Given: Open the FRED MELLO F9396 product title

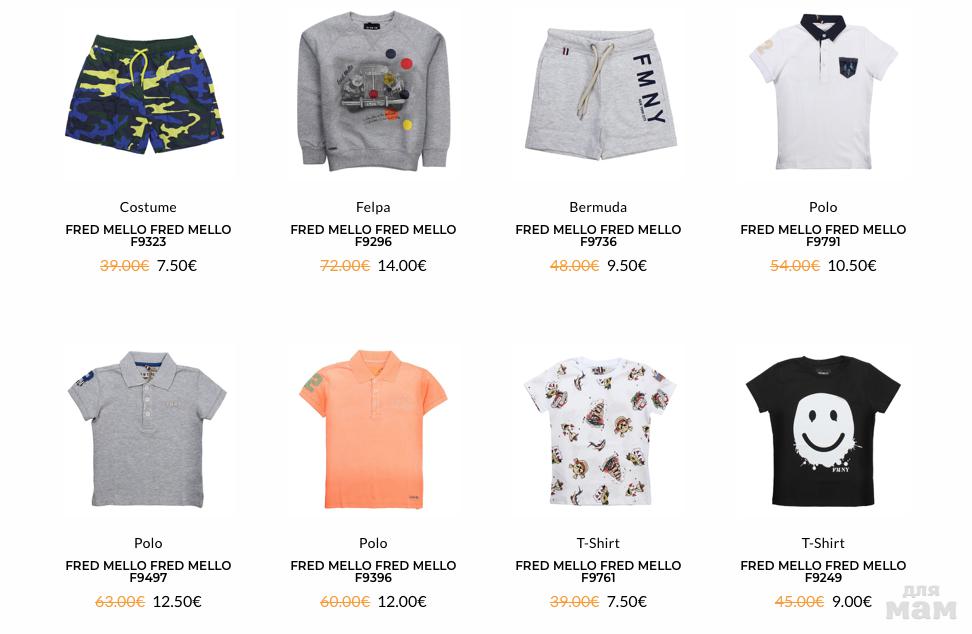Looking at the screenshot, I should tap(373, 571).
